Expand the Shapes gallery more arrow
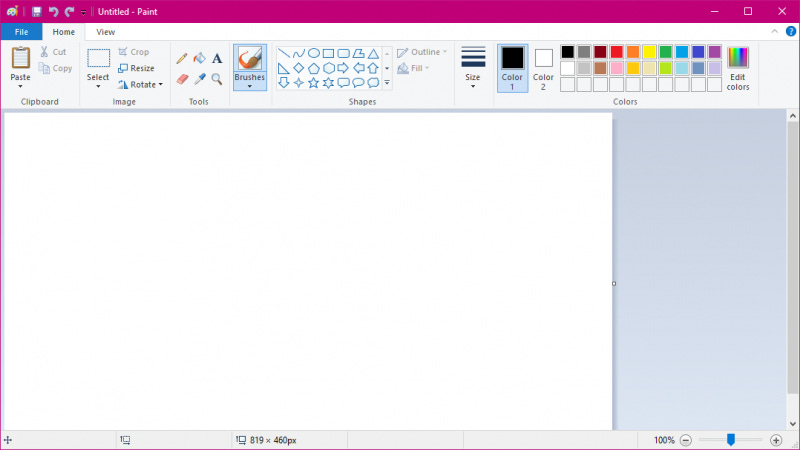 387,83
